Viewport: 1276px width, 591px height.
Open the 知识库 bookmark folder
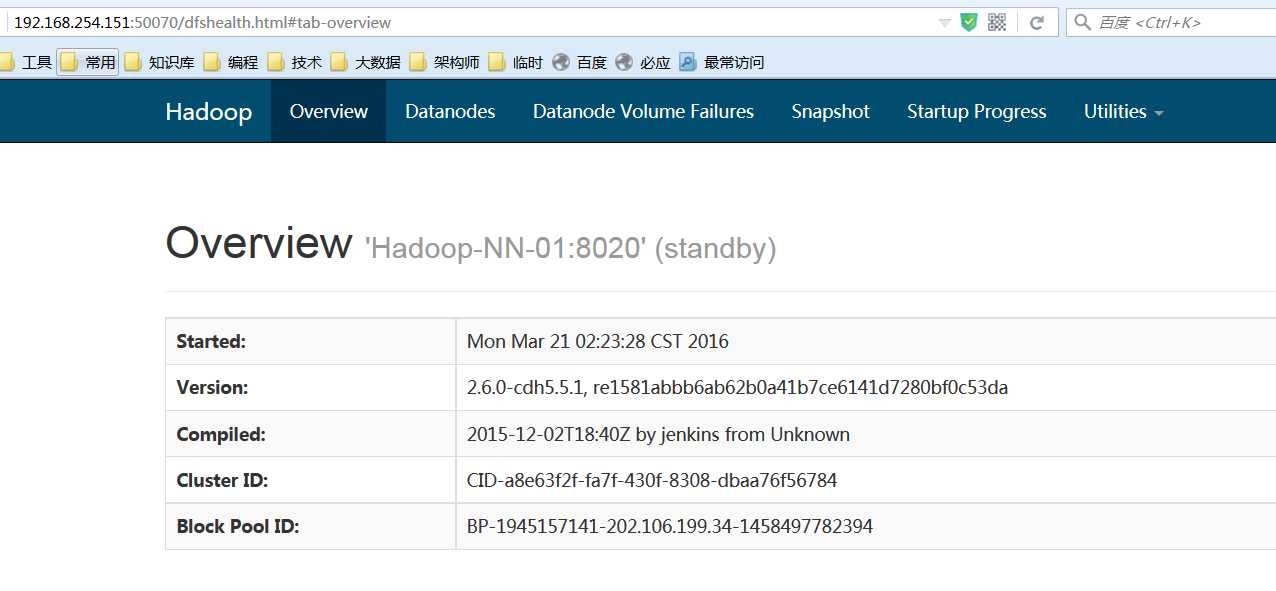click(159, 62)
